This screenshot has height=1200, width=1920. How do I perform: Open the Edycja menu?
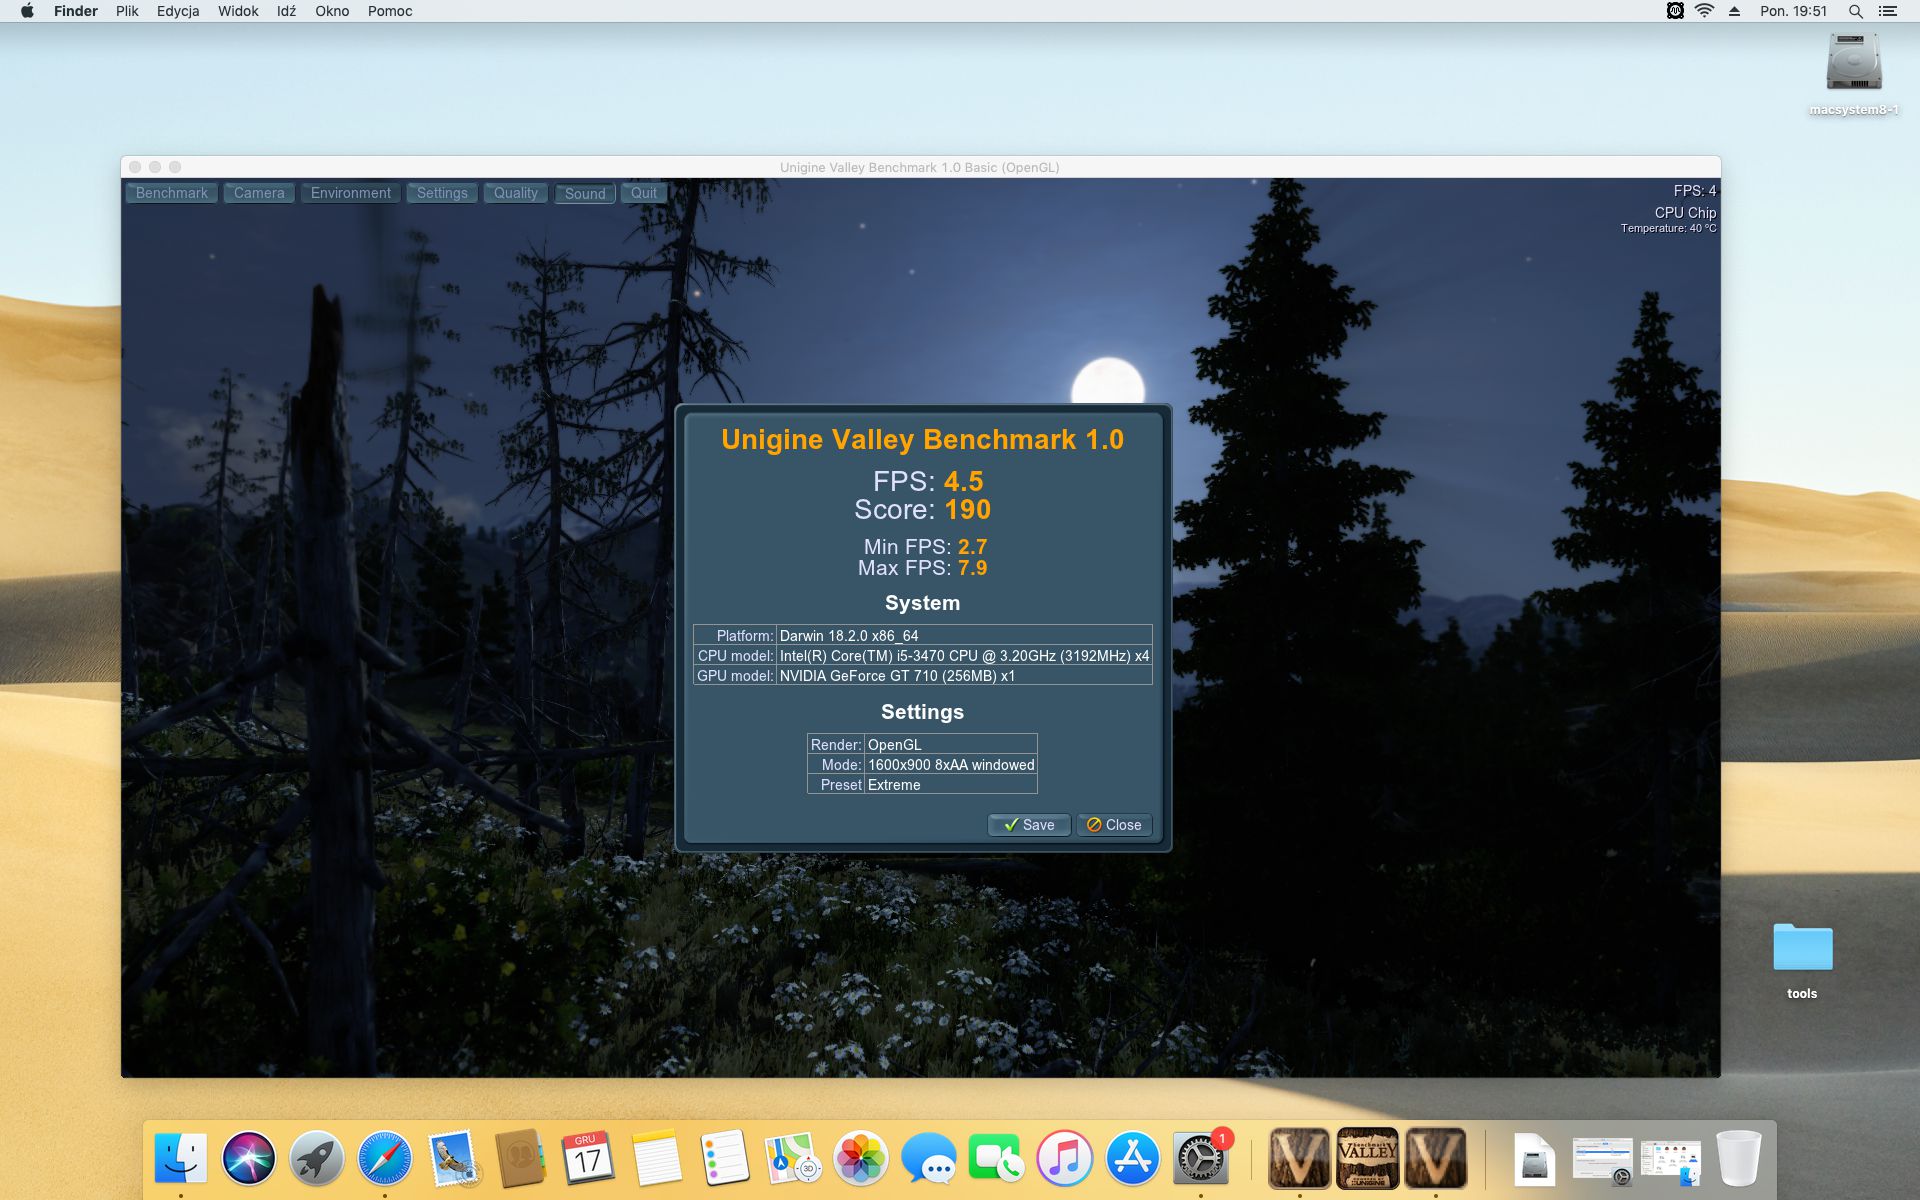178,11
